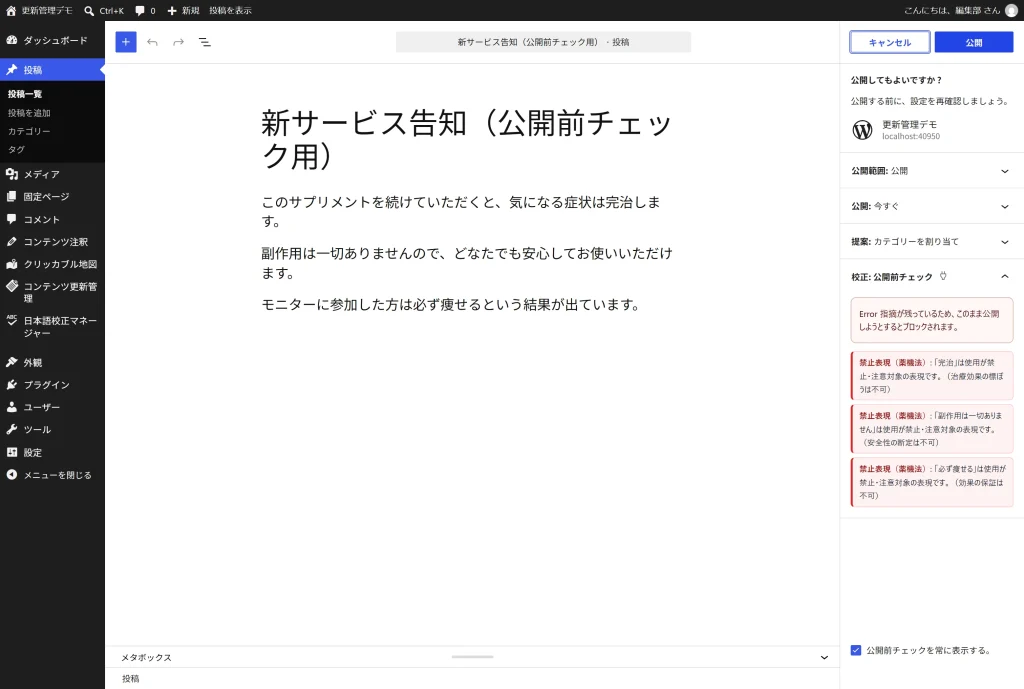Image resolution: width=1024 pixels, height=689 pixels.
Task: Click the プラグイン plug icon
Action: pyautogui.click(x=12, y=385)
